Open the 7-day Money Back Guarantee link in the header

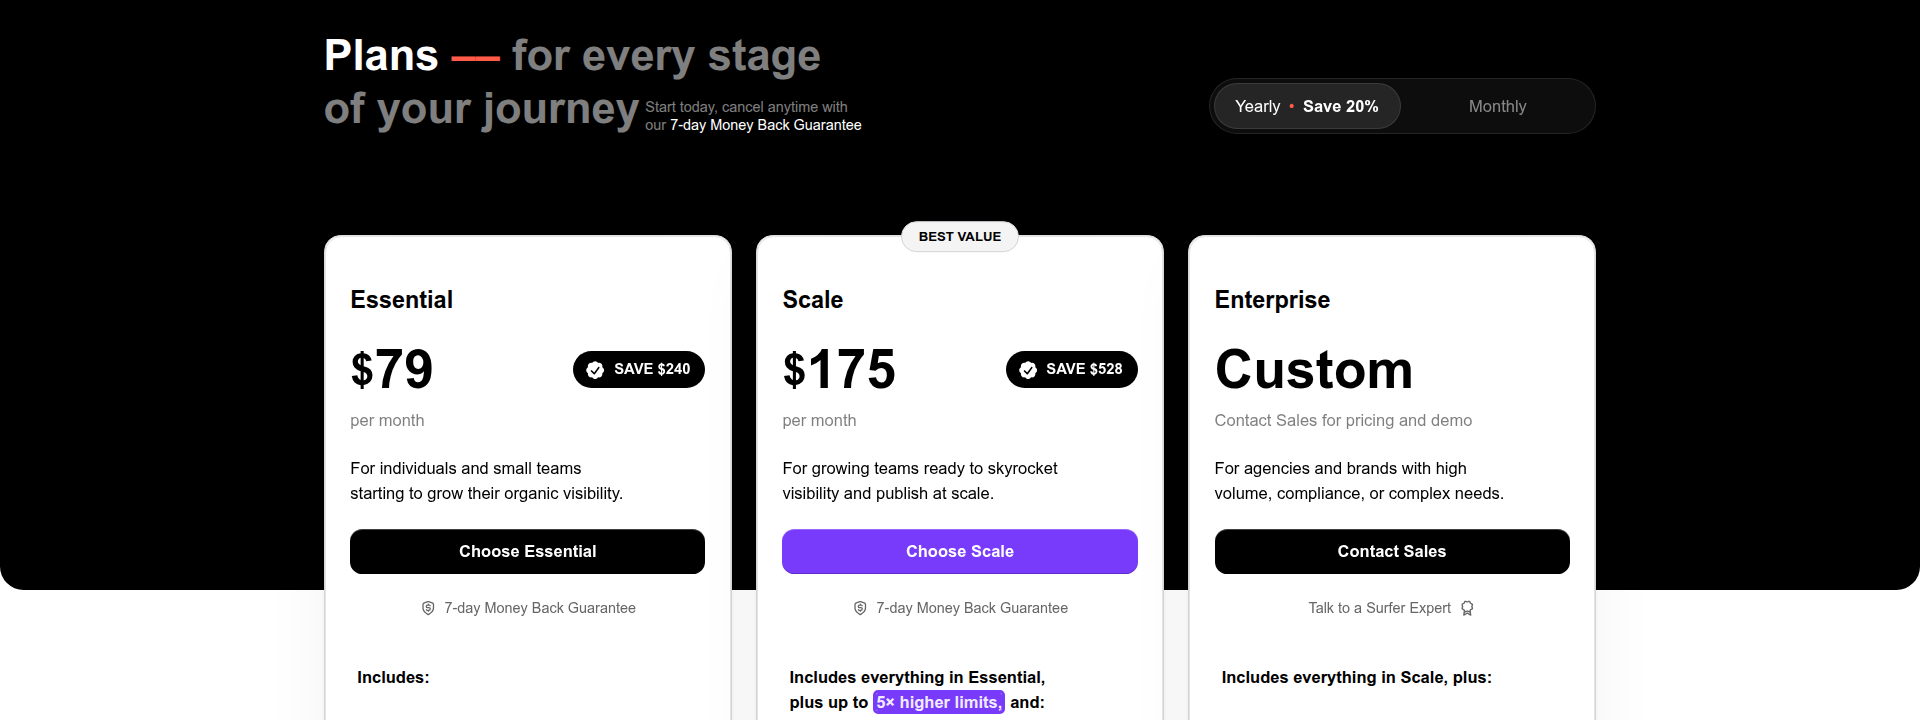pos(766,125)
